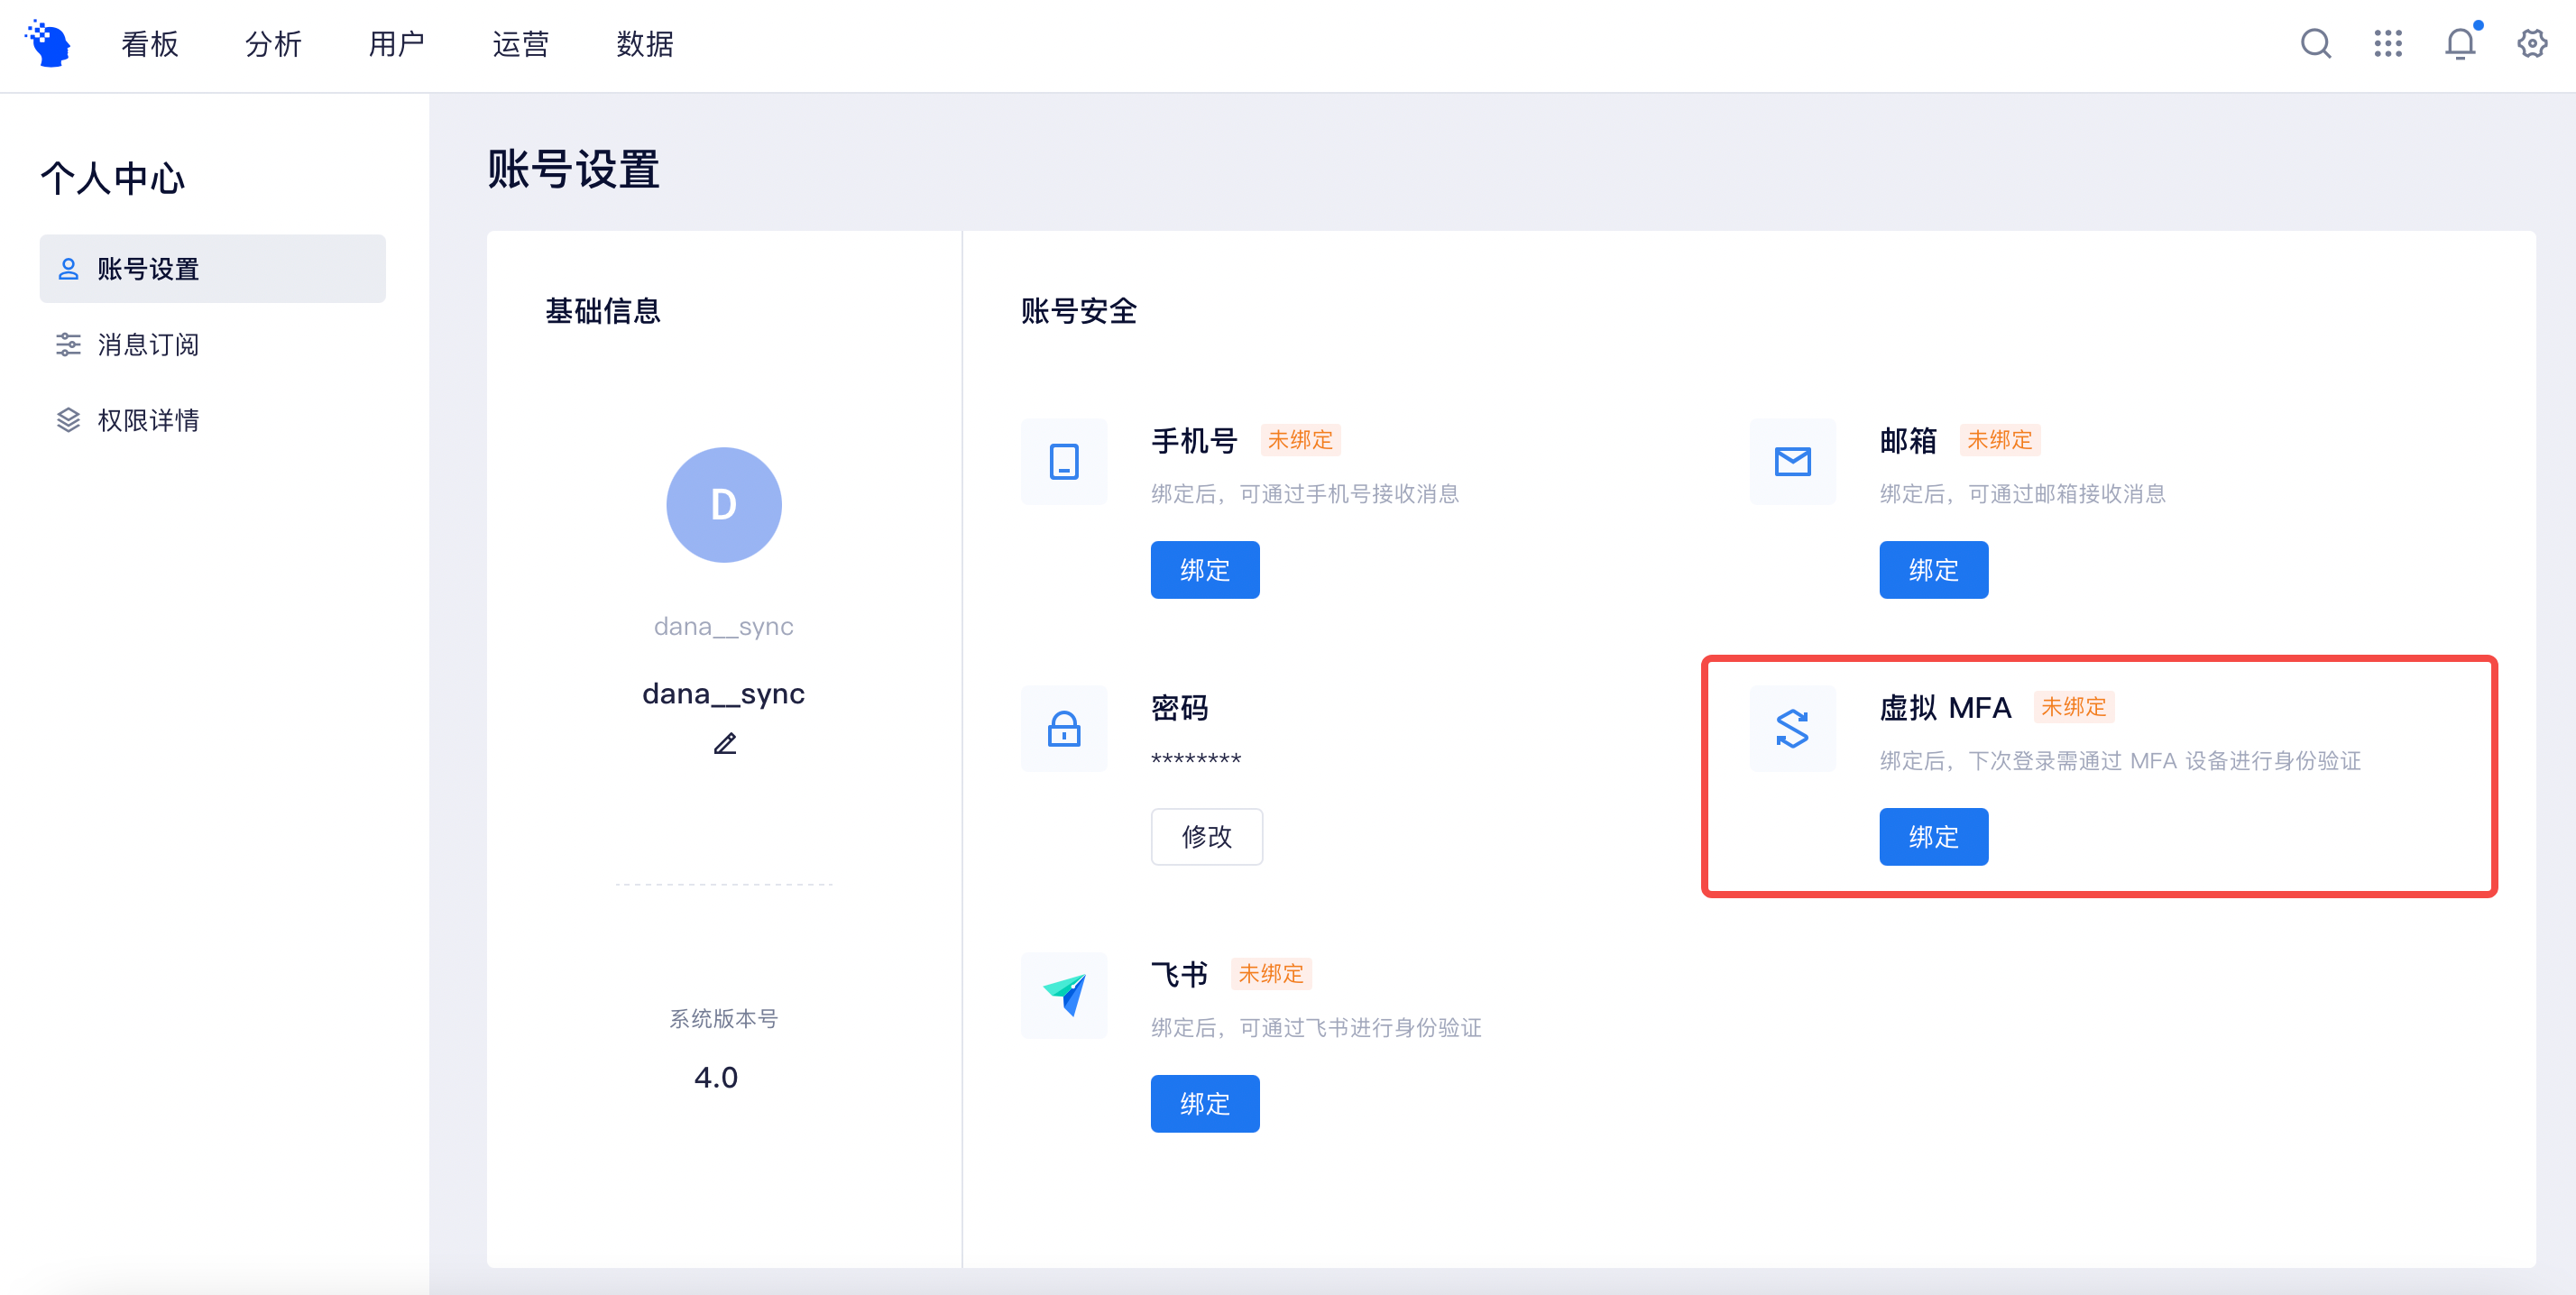Viewport: 2576px width, 1295px height.
Task: Click the email envelope icon tile
Action: tap(1792, 462)
